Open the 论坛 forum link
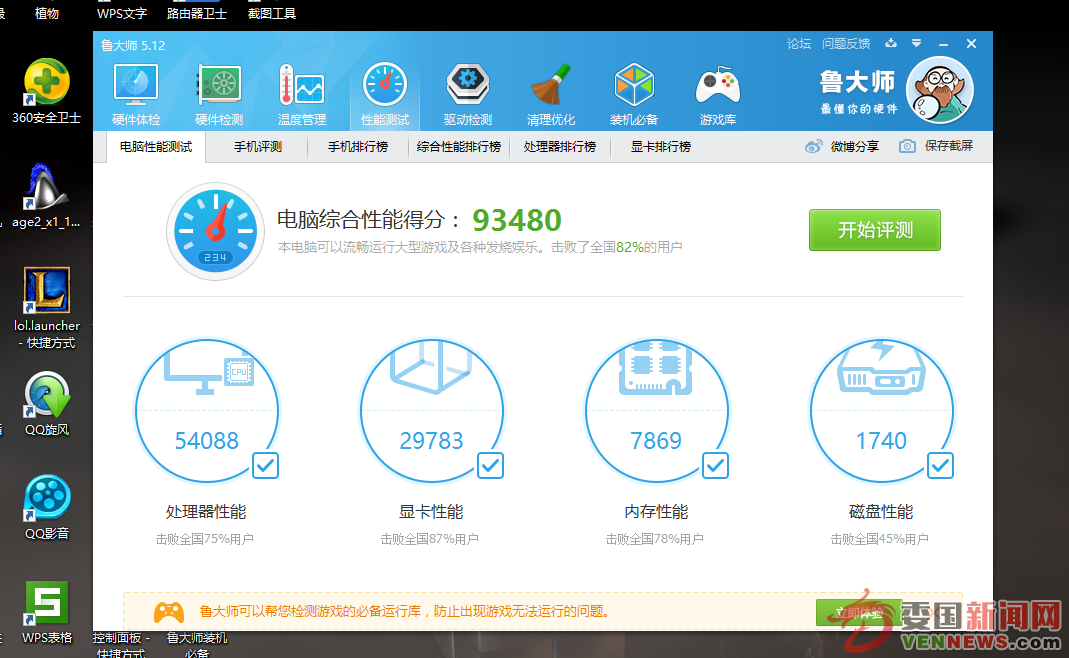1069x658 pixels. pyautogui.click(x=799, y=44)
